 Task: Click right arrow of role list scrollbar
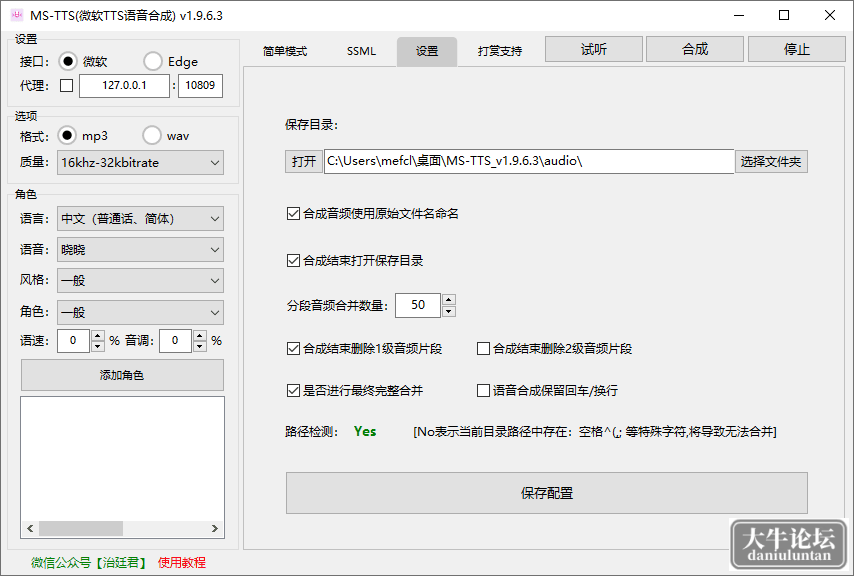click(x=215, y=528)
